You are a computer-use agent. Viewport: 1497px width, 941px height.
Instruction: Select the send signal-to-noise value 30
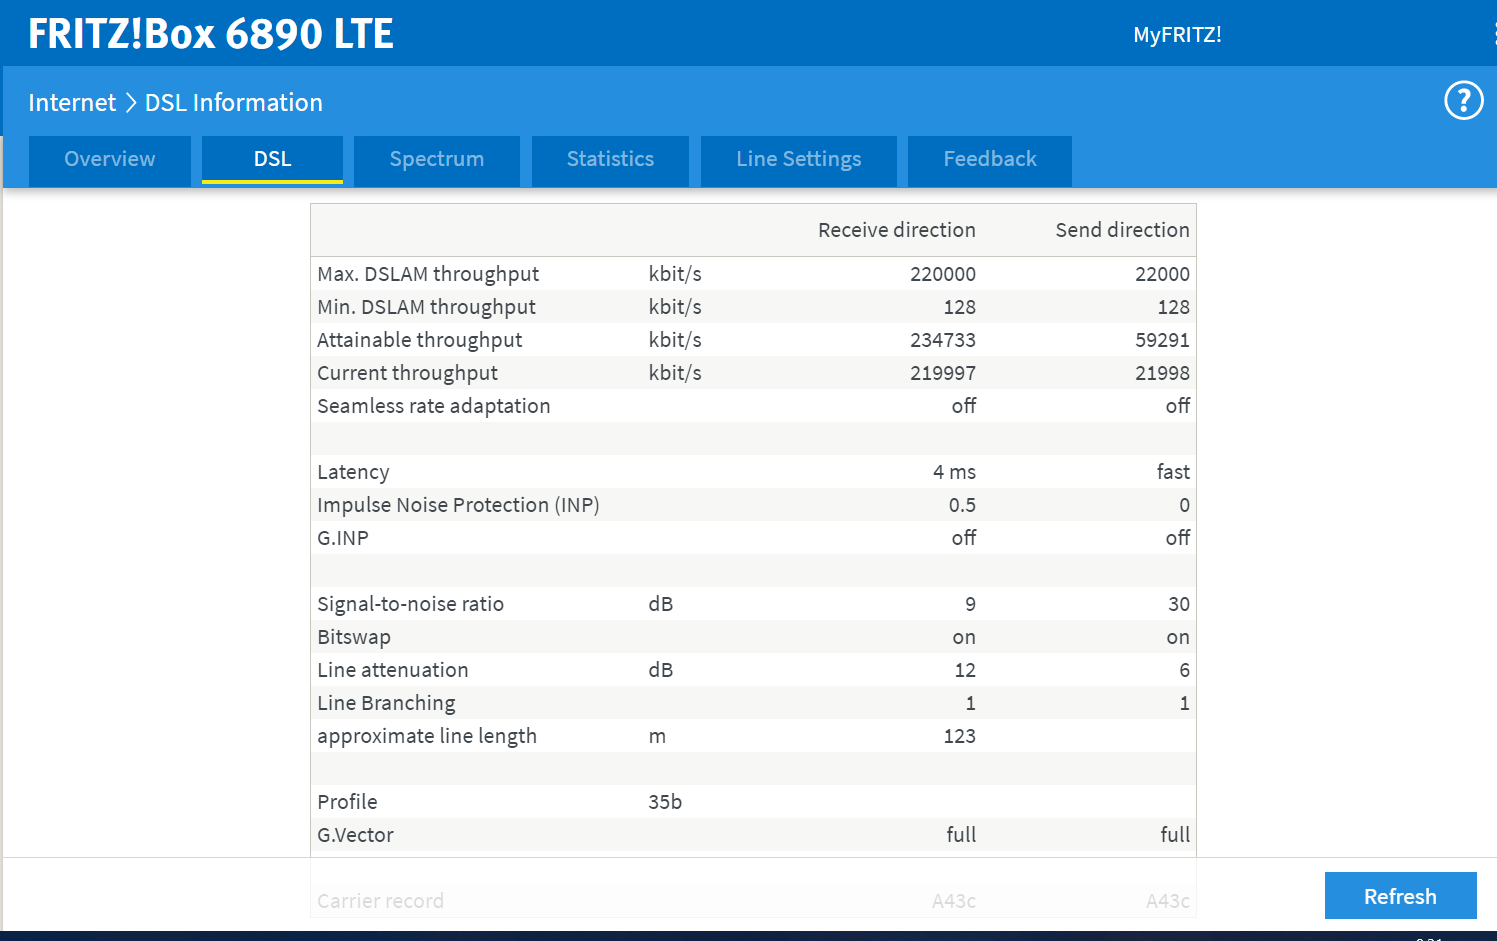(1179, 604)
